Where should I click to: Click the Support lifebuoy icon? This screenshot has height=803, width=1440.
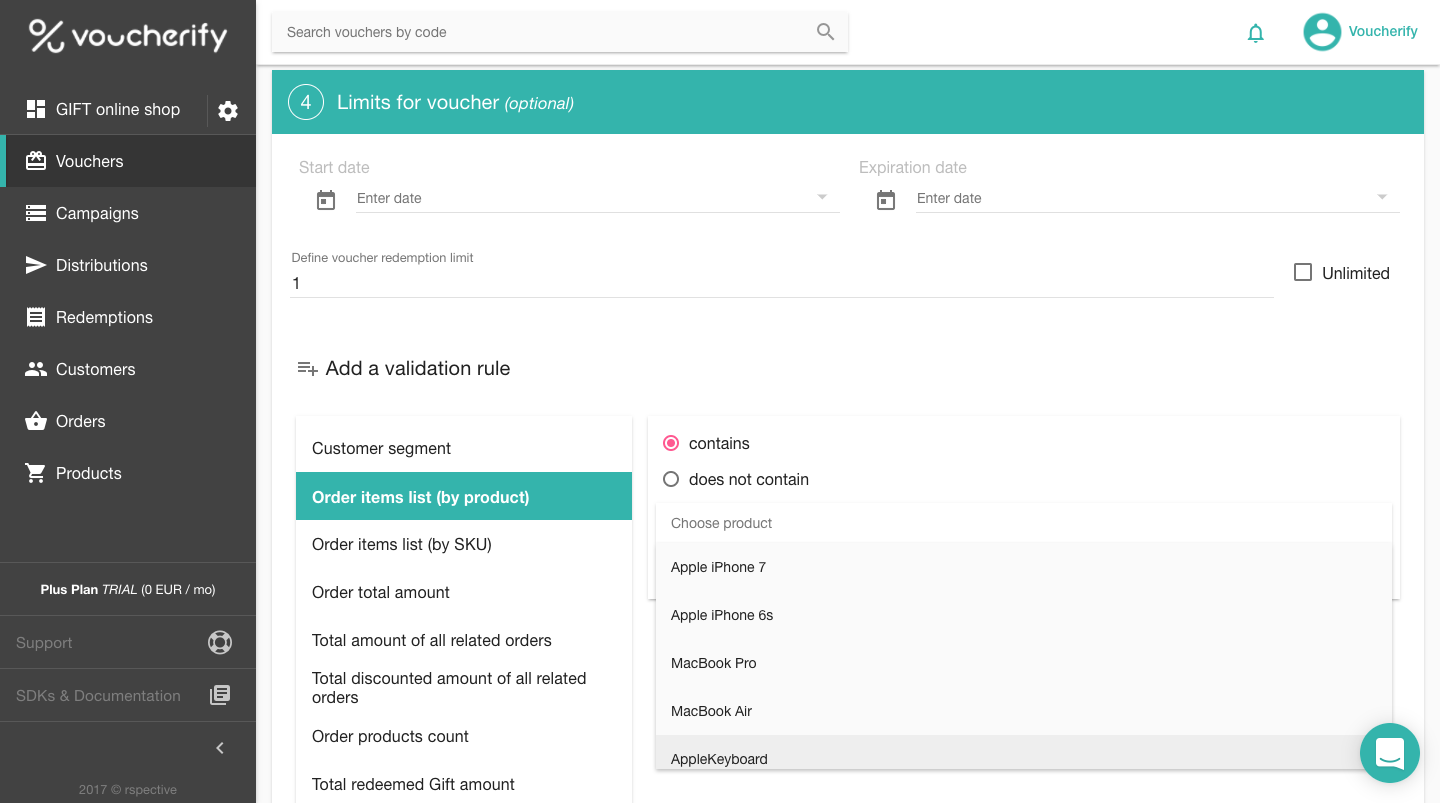[220, 642]
